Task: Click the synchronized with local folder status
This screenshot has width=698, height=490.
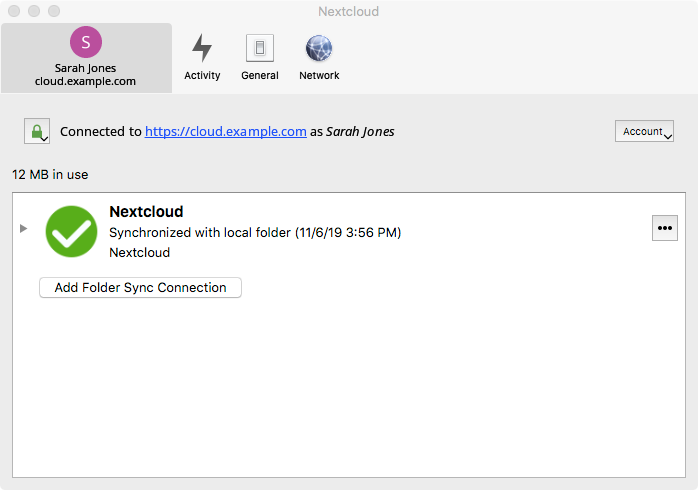Action: (255, 233)
